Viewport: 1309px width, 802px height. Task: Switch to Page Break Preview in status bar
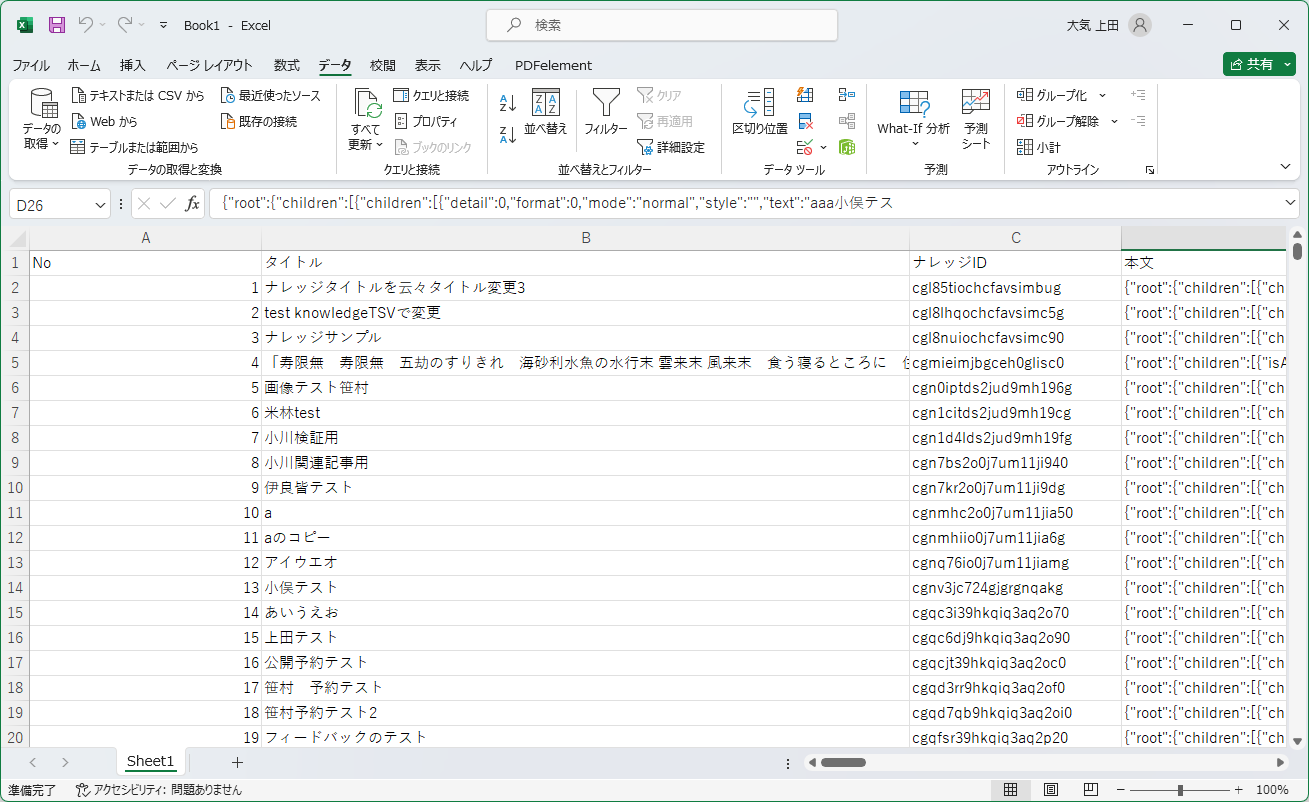(1091, 790)
